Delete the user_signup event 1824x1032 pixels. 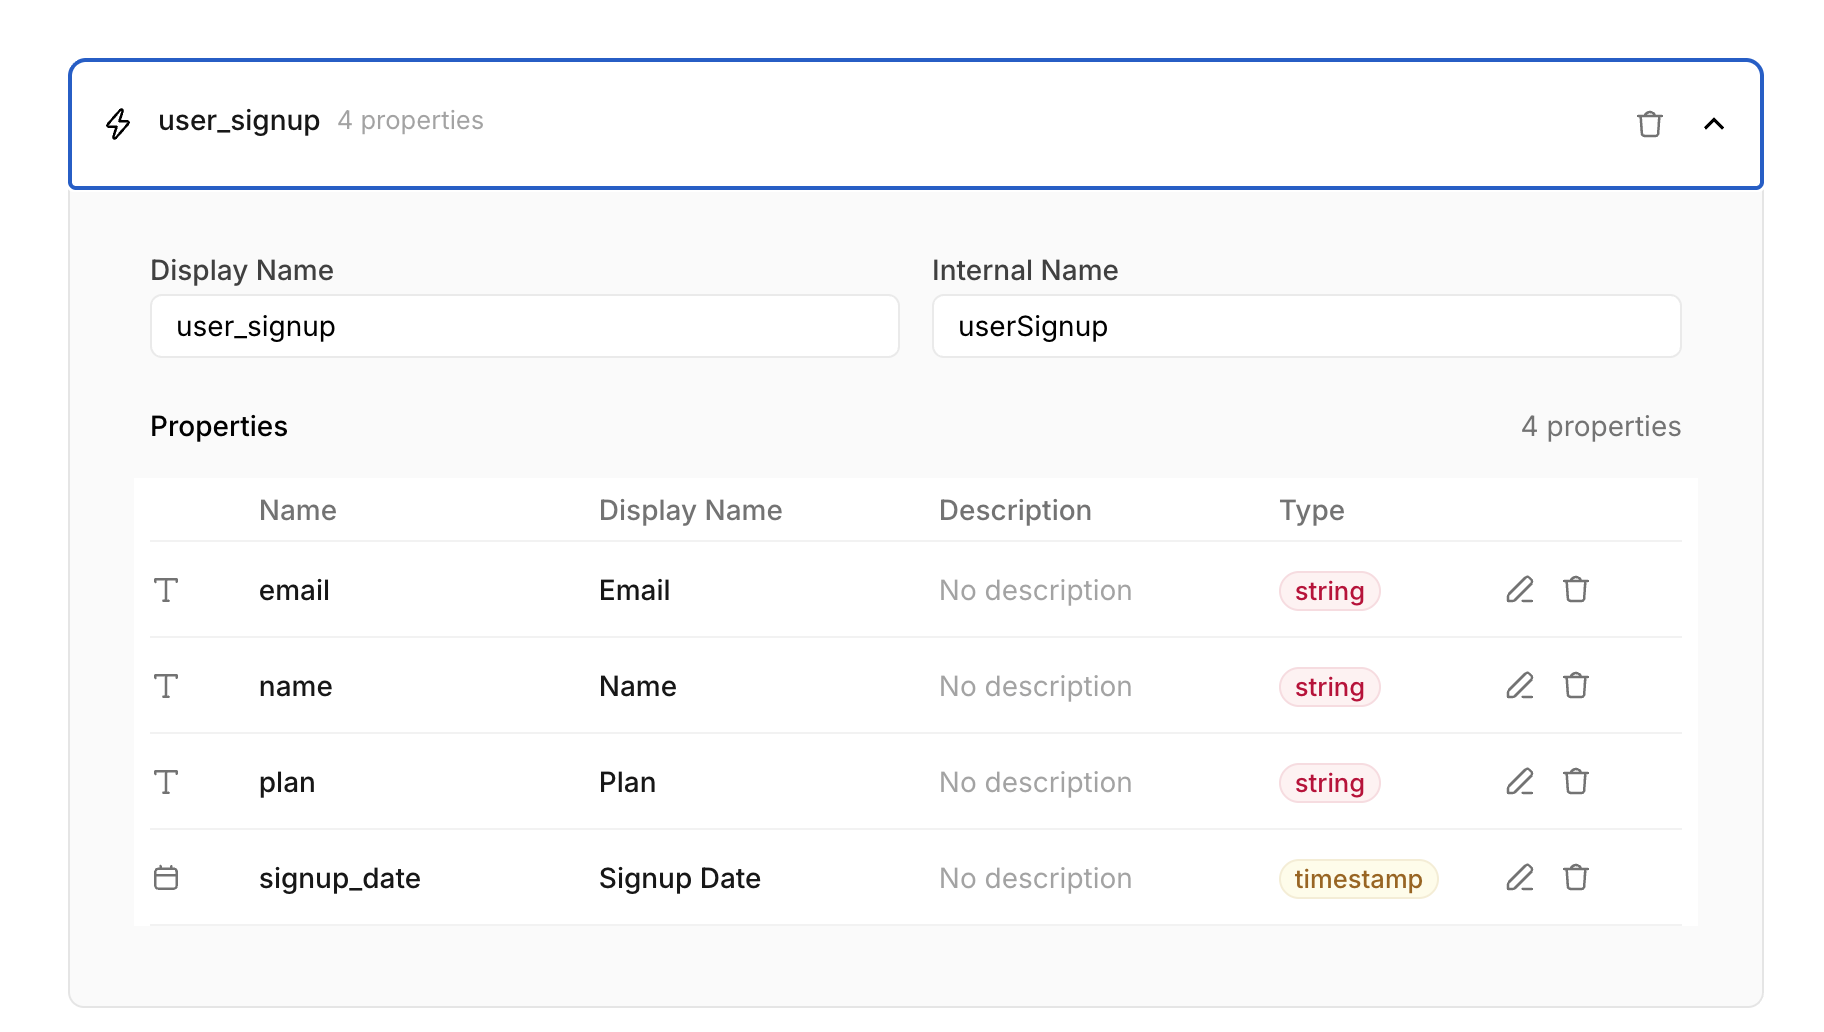tap(1649, 124)
